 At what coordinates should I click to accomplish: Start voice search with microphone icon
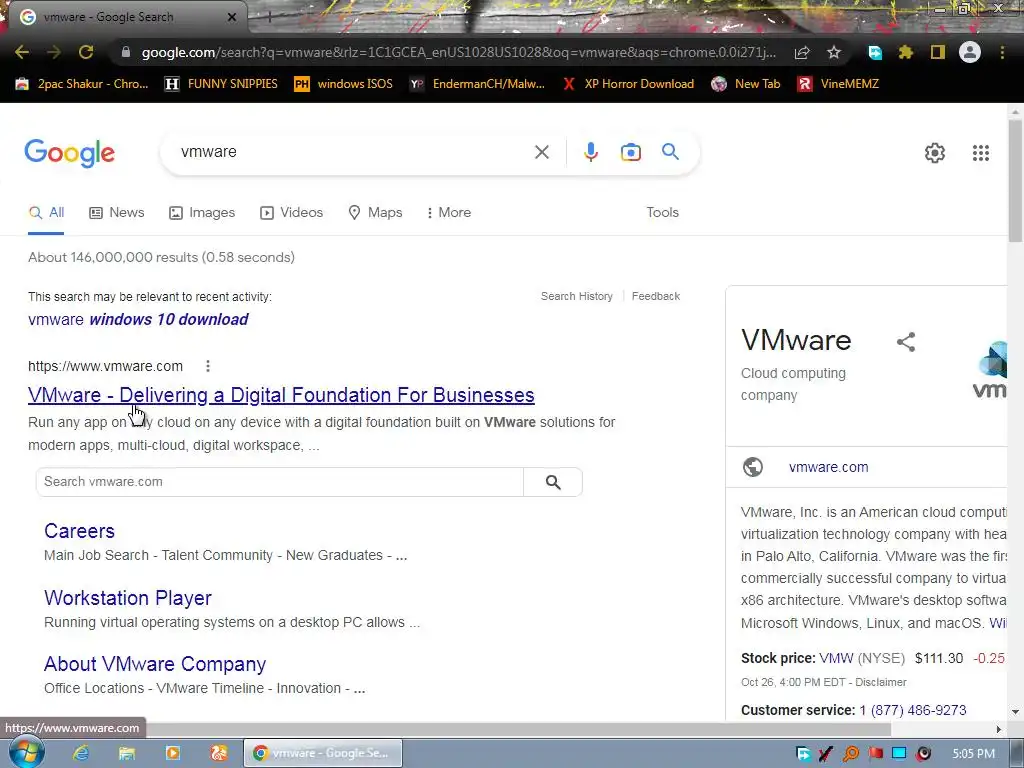click(590, 152)
